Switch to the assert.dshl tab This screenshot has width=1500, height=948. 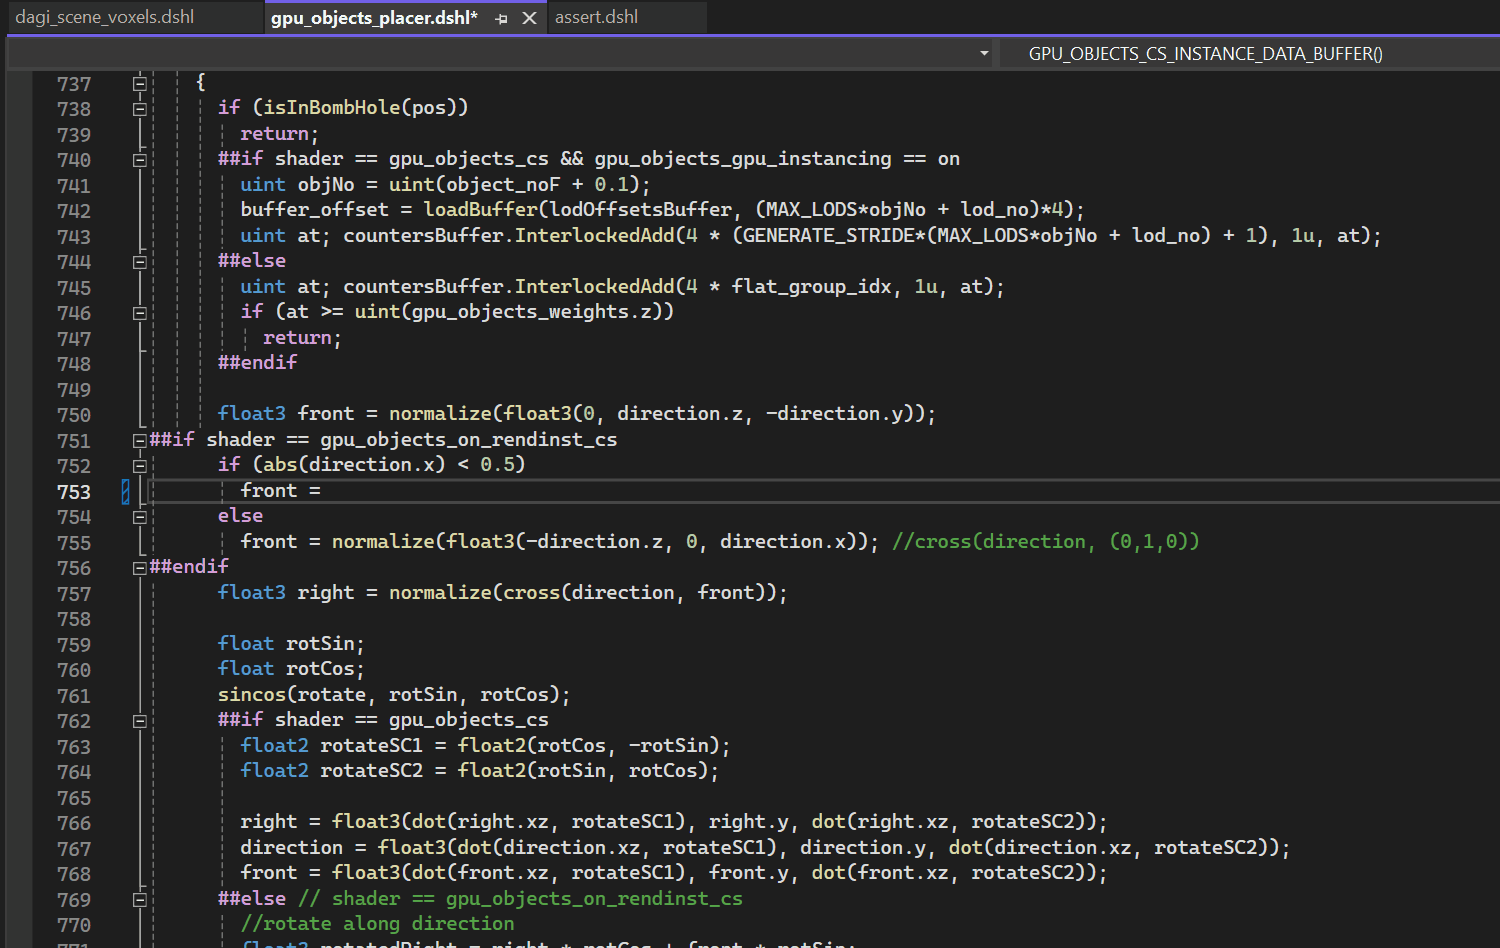tap(595, 17)
